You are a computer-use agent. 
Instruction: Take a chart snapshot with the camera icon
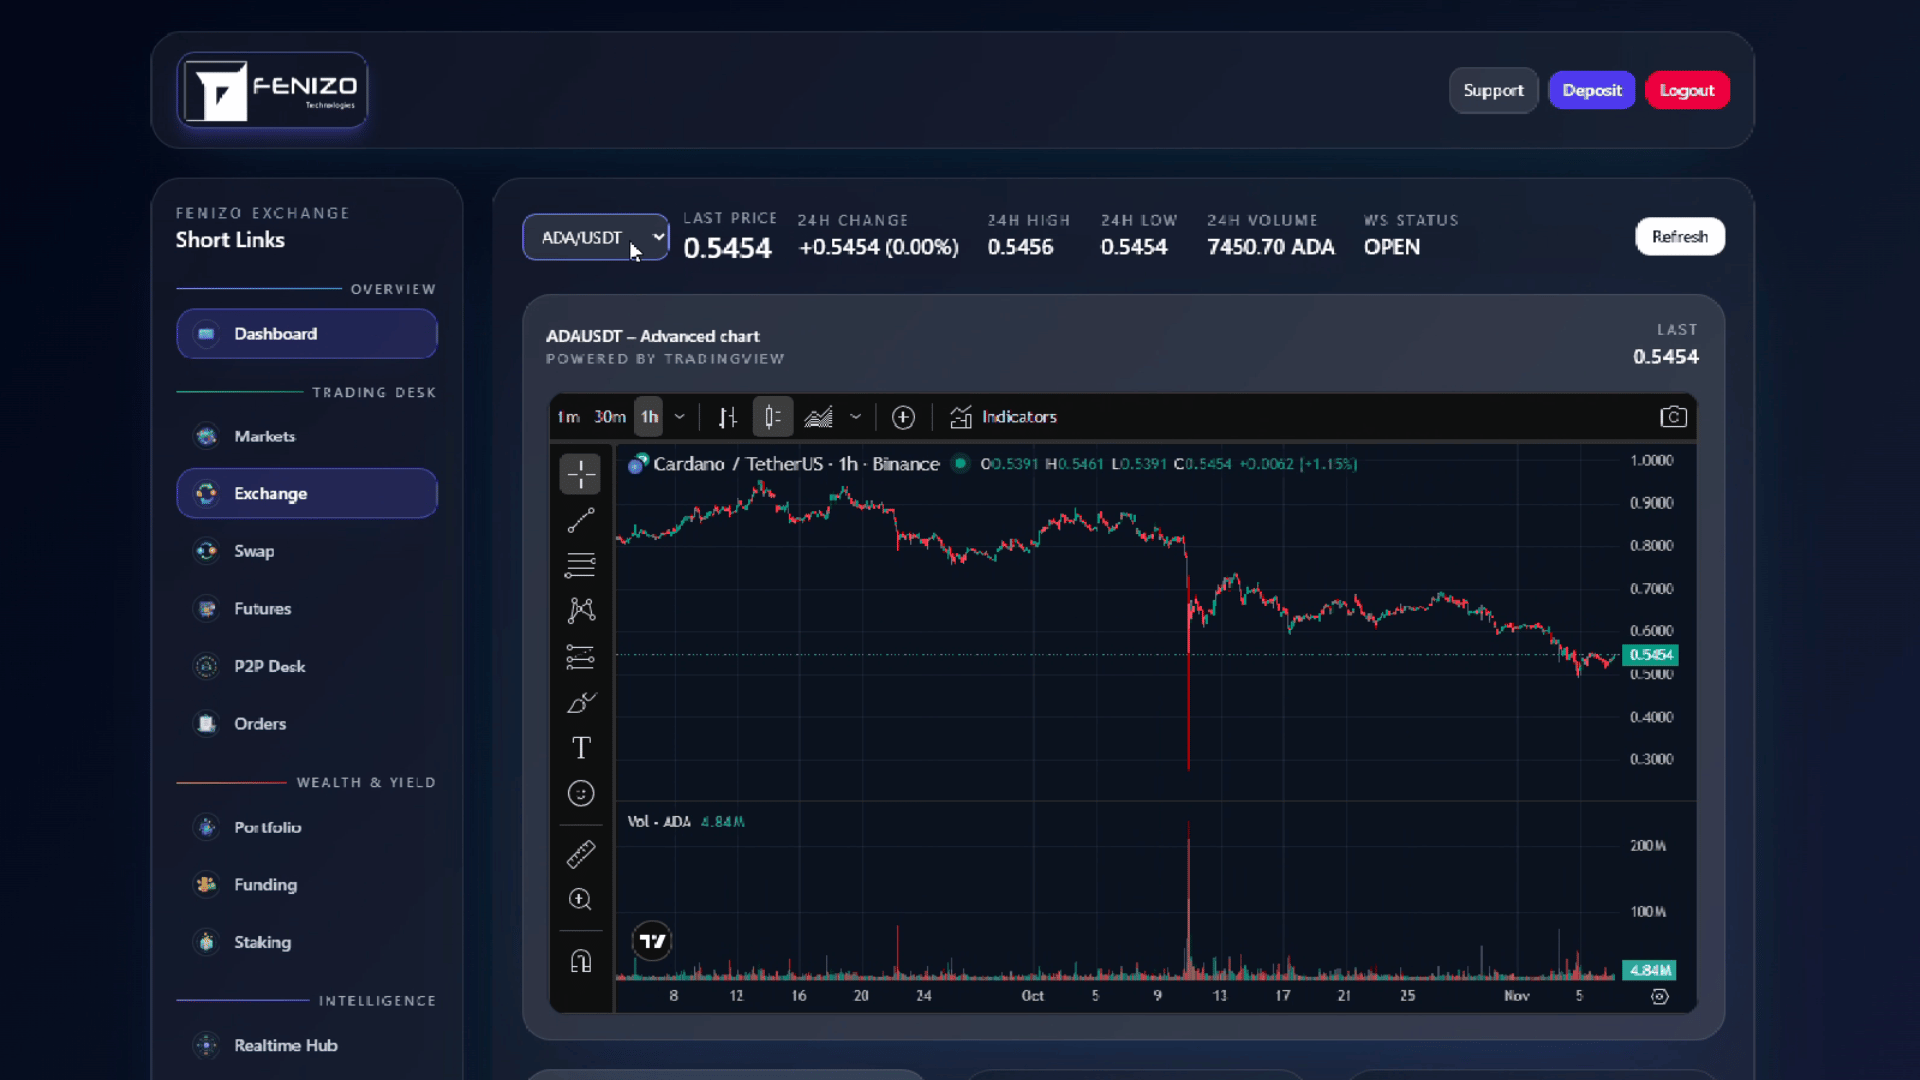click(1673, 417)
